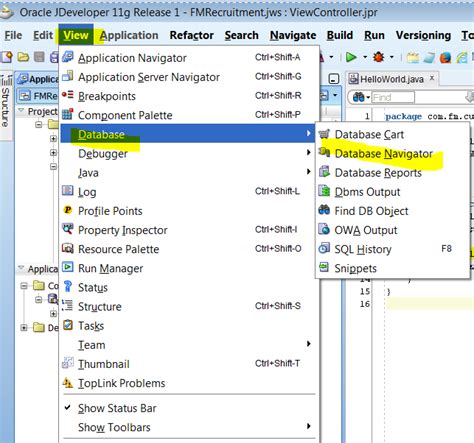Open the Navigate menu
The width and height of the screenshot is (474, 443).
tap(293, 35)
